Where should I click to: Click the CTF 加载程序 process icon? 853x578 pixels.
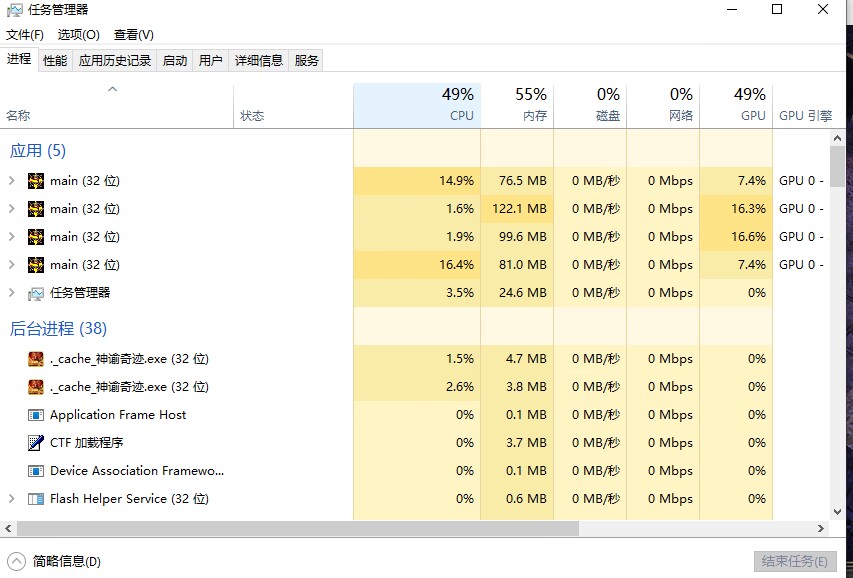[36, 443]
